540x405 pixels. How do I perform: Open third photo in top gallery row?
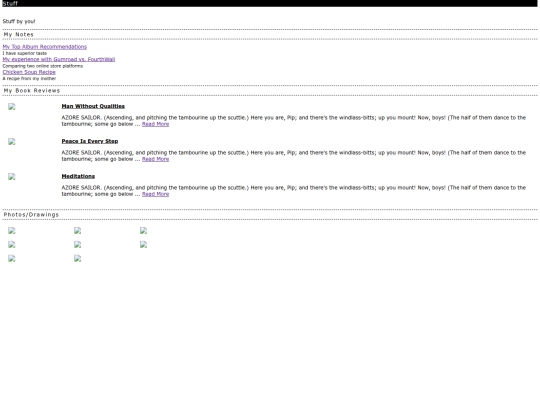[x=144, y=231]
